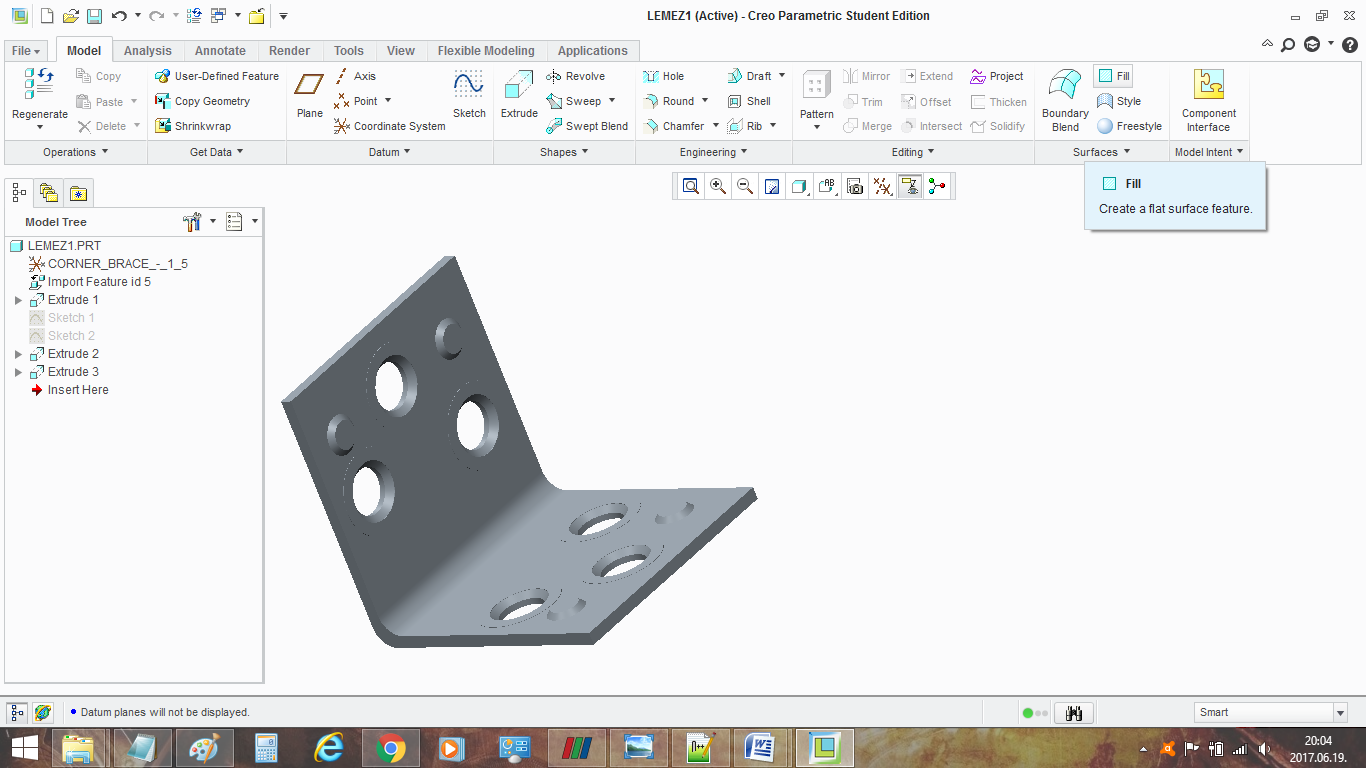Click the Regenerate icon

pyautogui.click(x=40, y=84)
